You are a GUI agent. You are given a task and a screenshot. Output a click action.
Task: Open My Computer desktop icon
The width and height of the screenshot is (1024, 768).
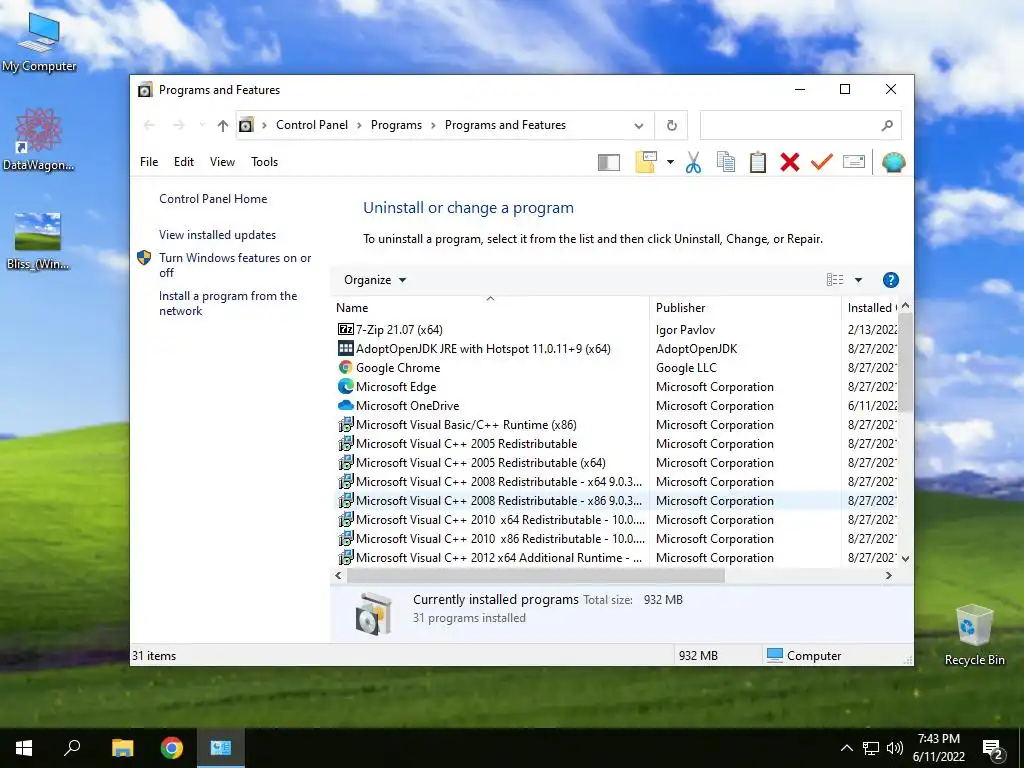(x=39, y=42)
